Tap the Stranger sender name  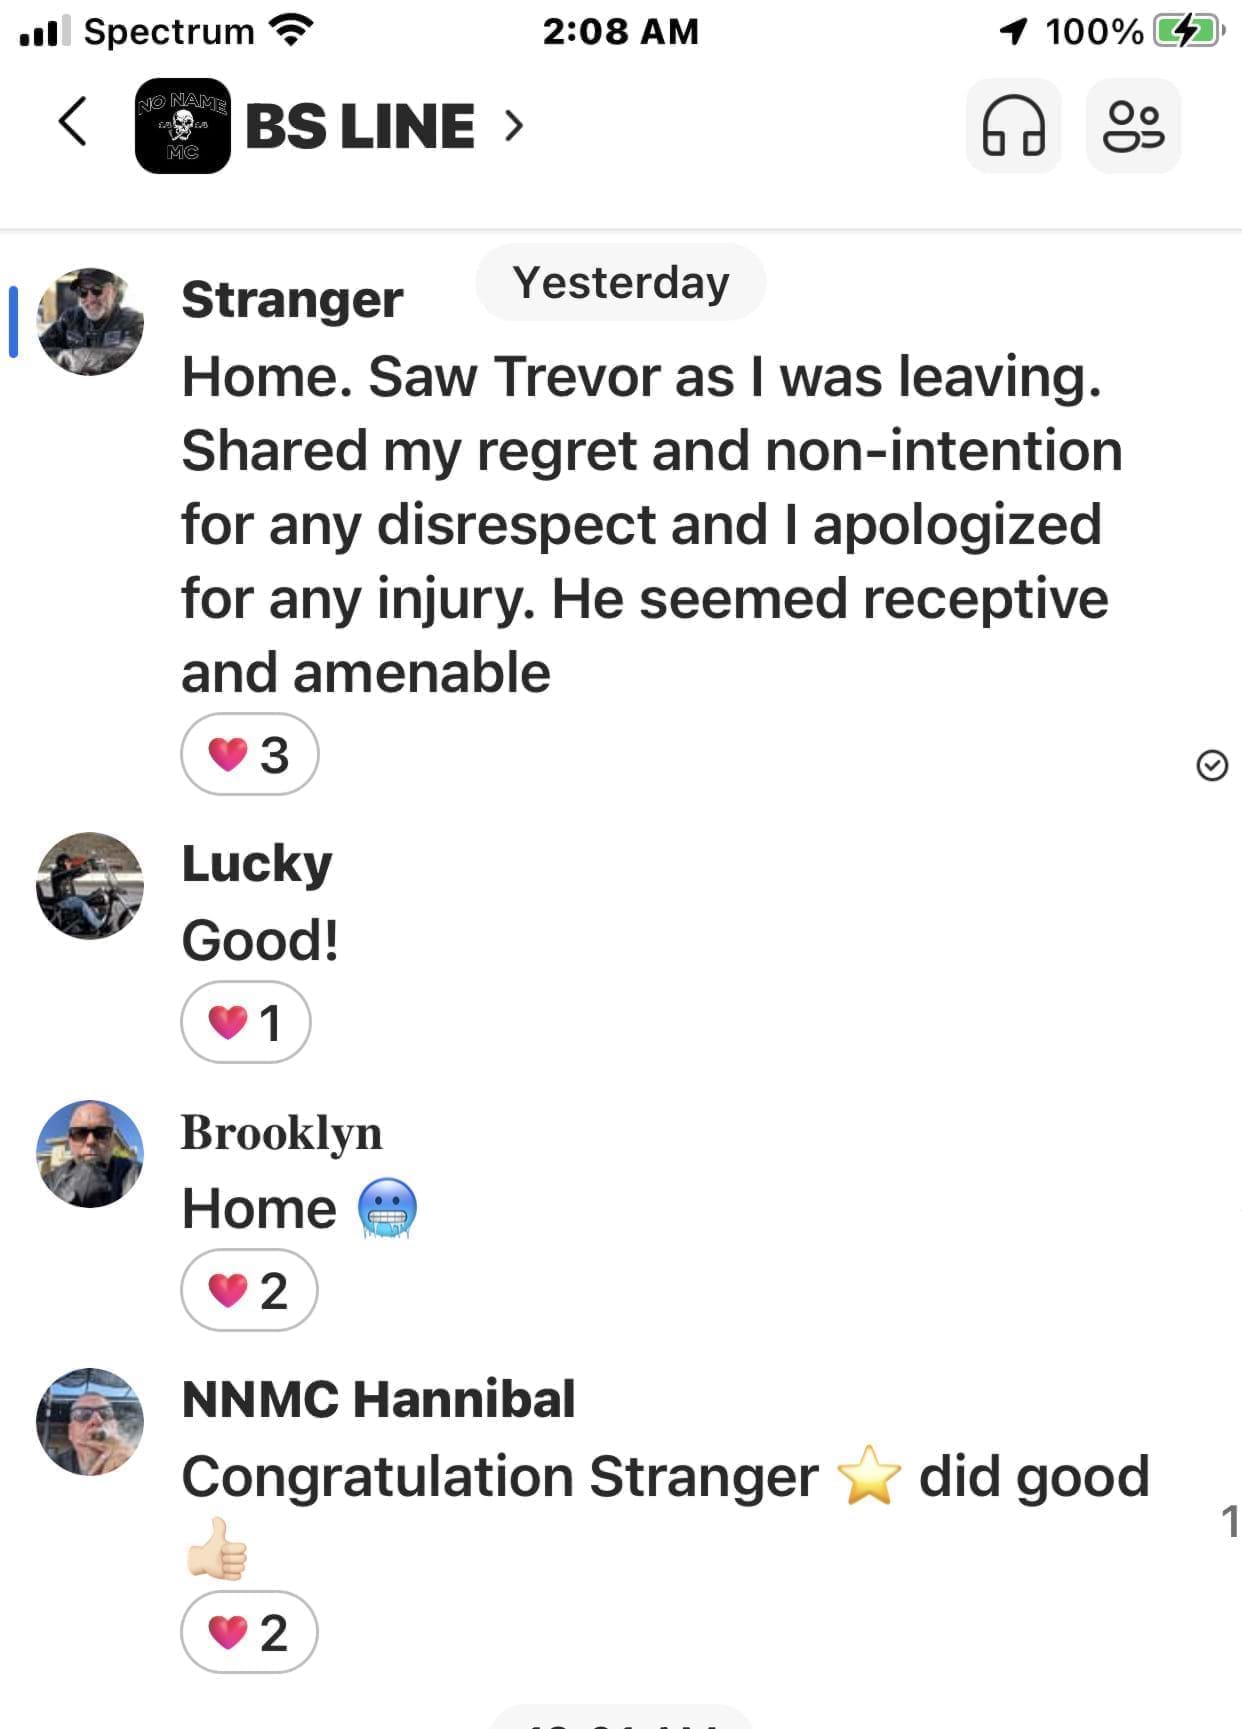292,299
